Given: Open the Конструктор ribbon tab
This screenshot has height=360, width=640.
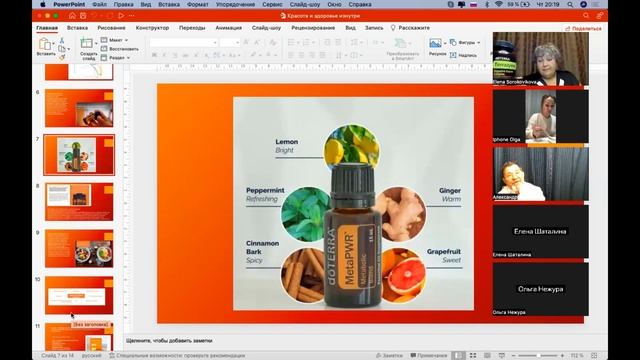Looking at the screenshot, I should (152, 28).
